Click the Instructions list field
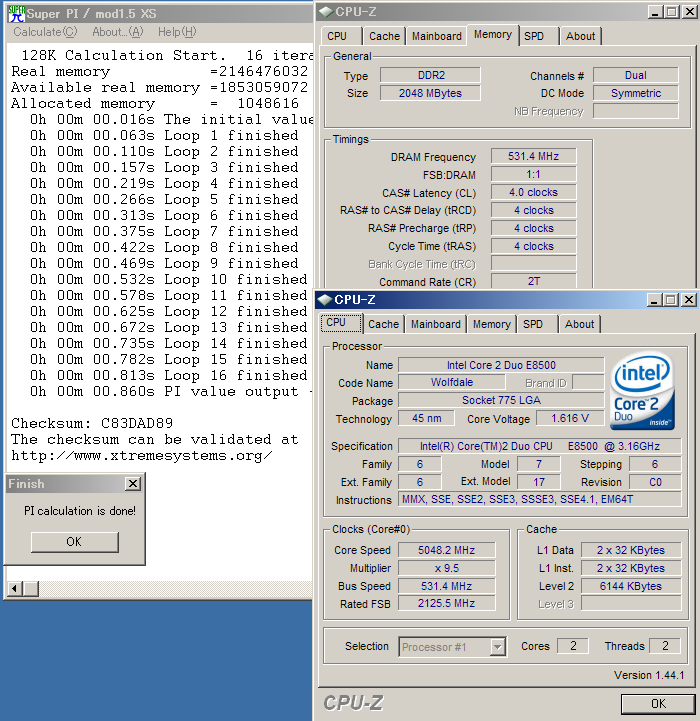The height and width of the screenshot is (721, 700). pyautogui.click(x=539, y=499)
